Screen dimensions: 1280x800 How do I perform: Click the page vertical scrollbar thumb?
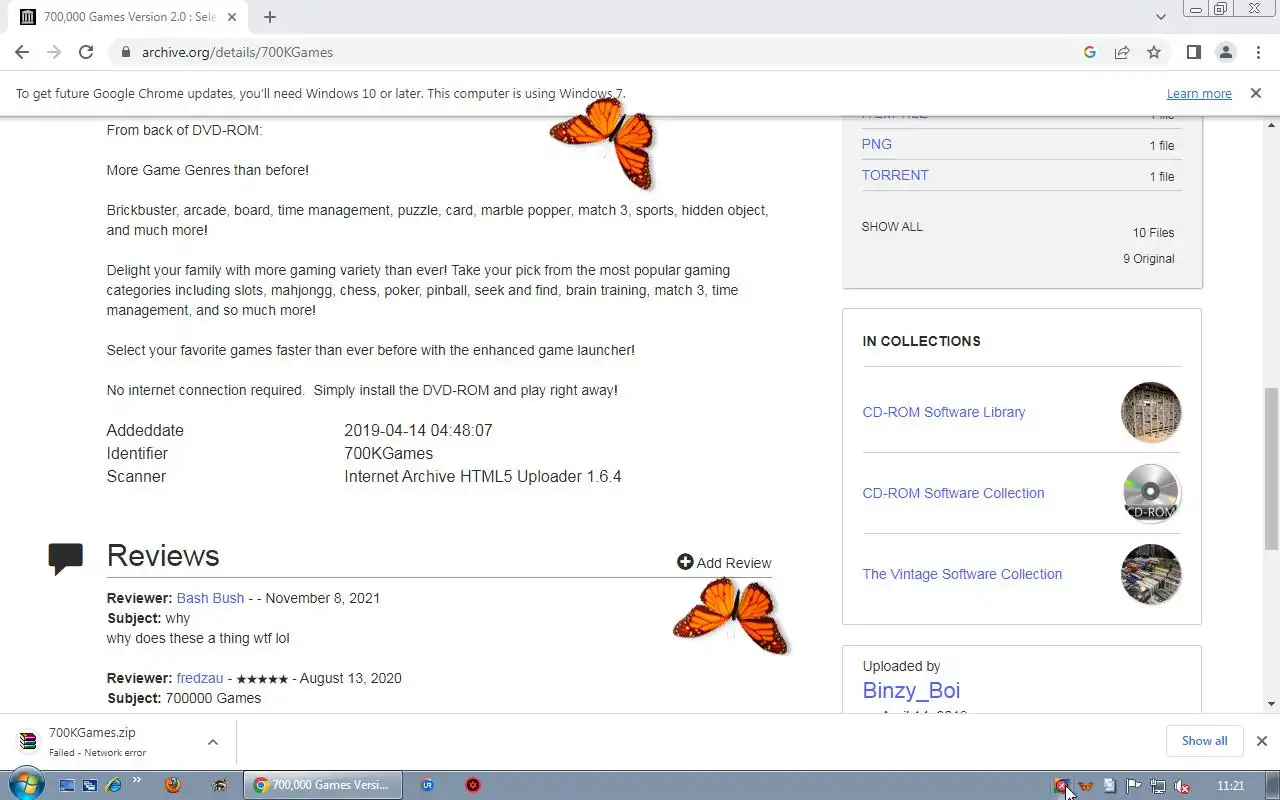tap(1271, 468)
